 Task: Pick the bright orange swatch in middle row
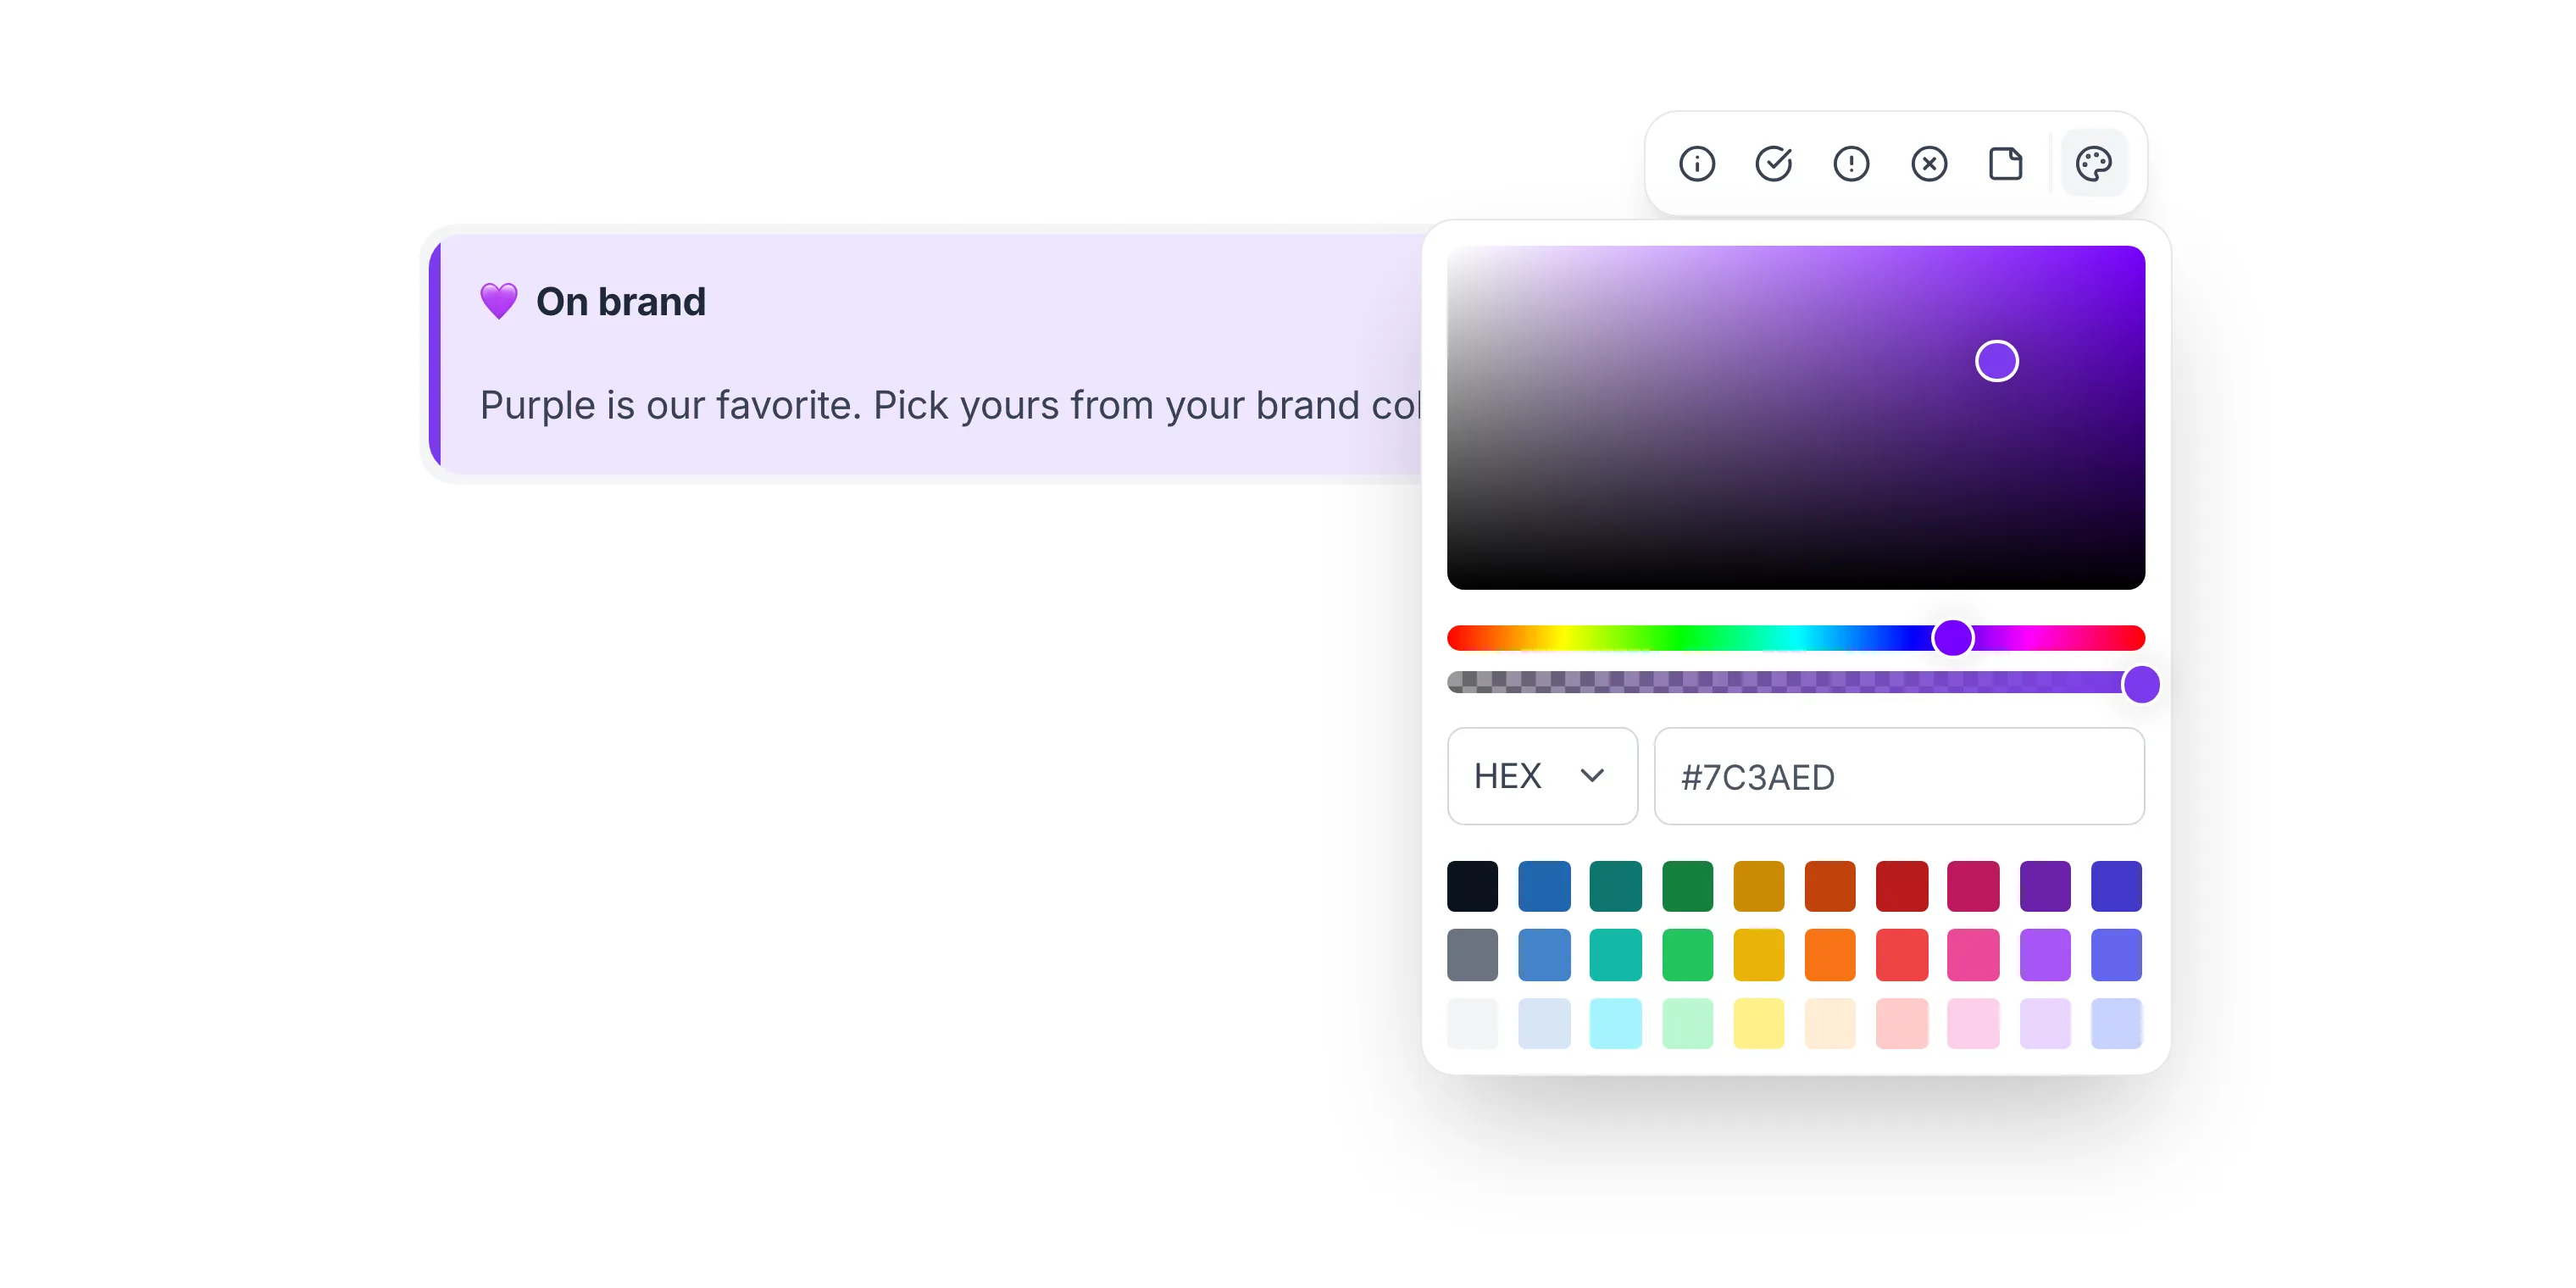tap(1830, 955)
